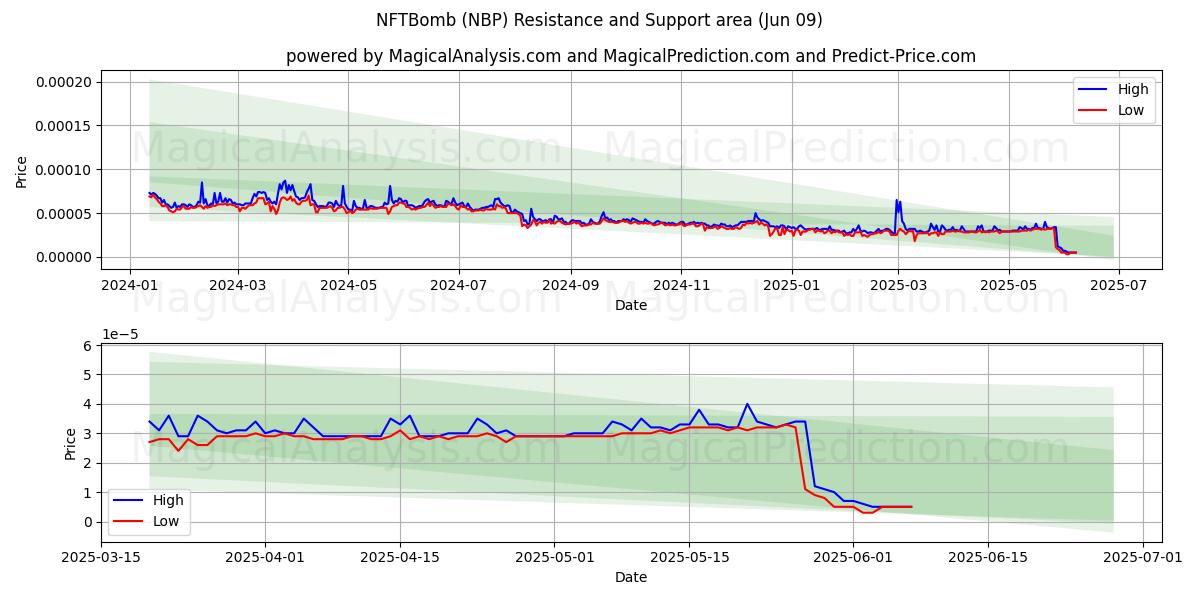Click the '2024-07' tick label on the top chart
The height and width of the screenshot is (600, 1200).
[458, 285]
